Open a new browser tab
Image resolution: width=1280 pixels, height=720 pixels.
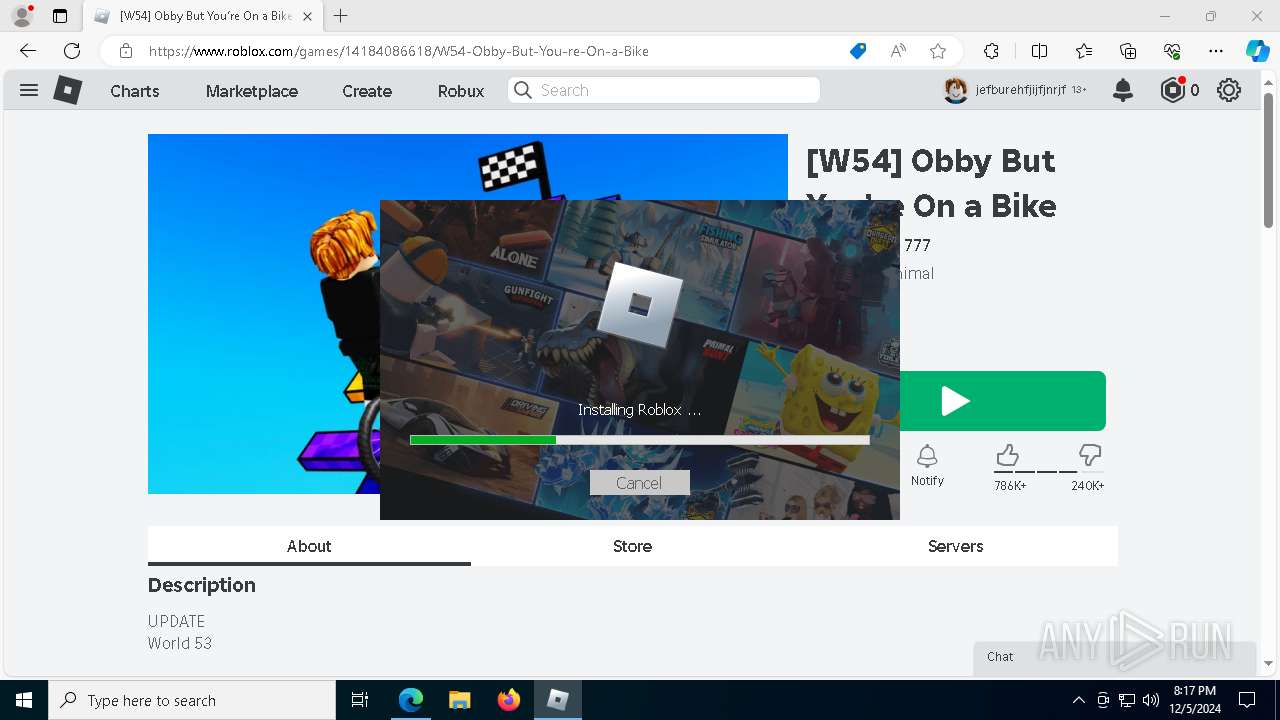tap(341, 16)
